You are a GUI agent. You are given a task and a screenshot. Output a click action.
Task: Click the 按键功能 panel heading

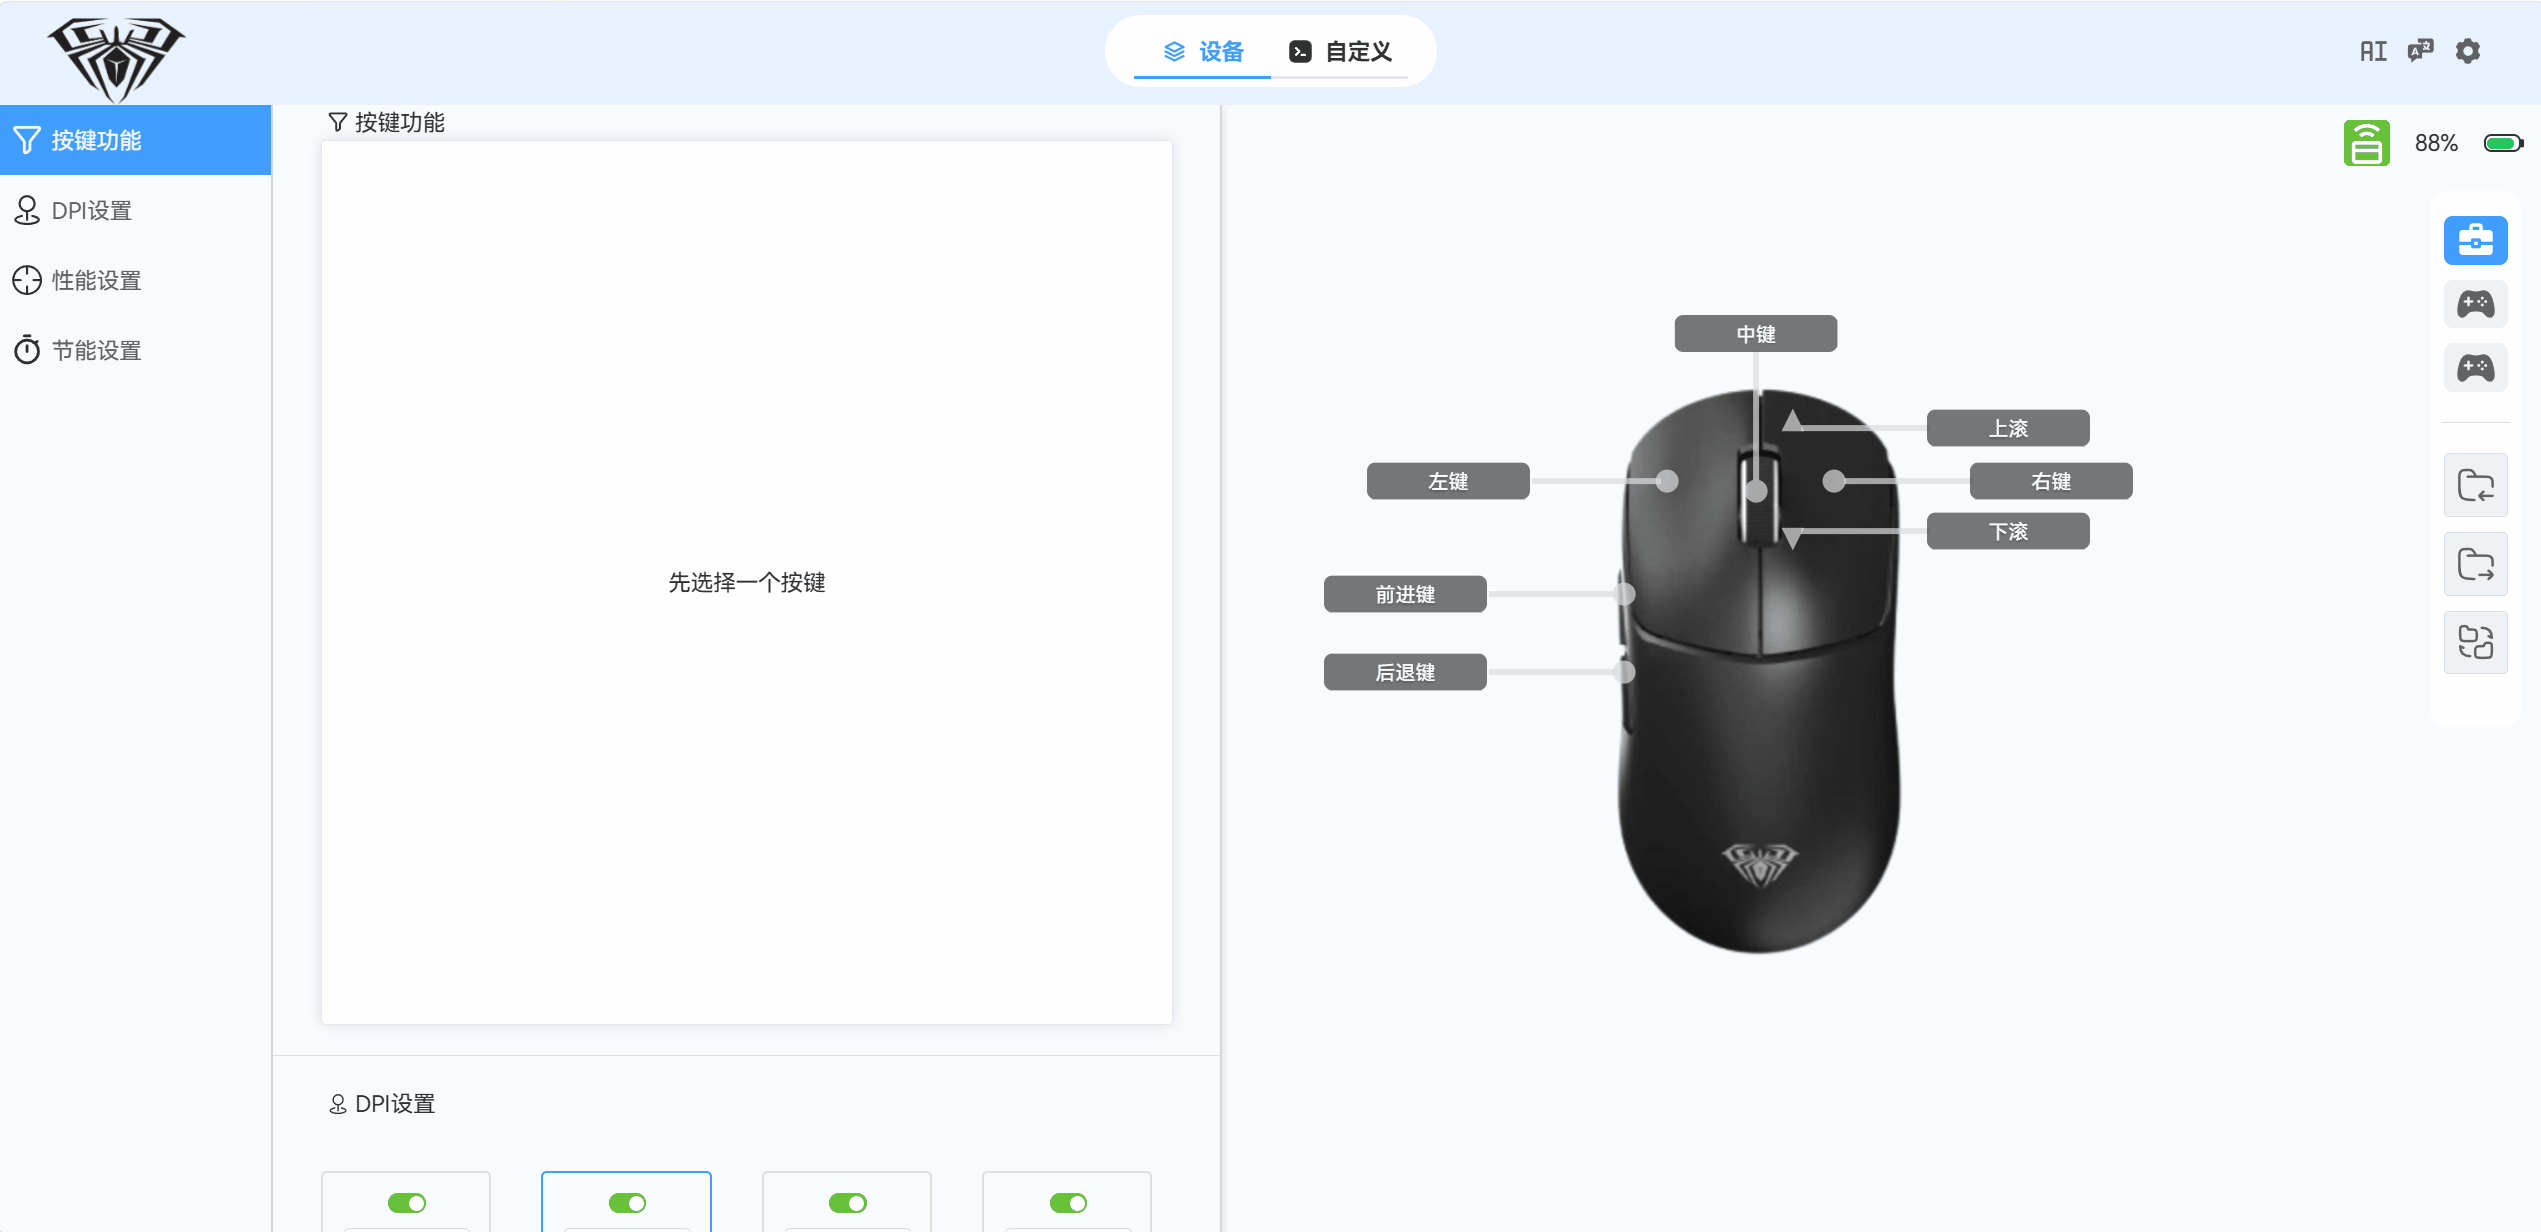[386, 122]
